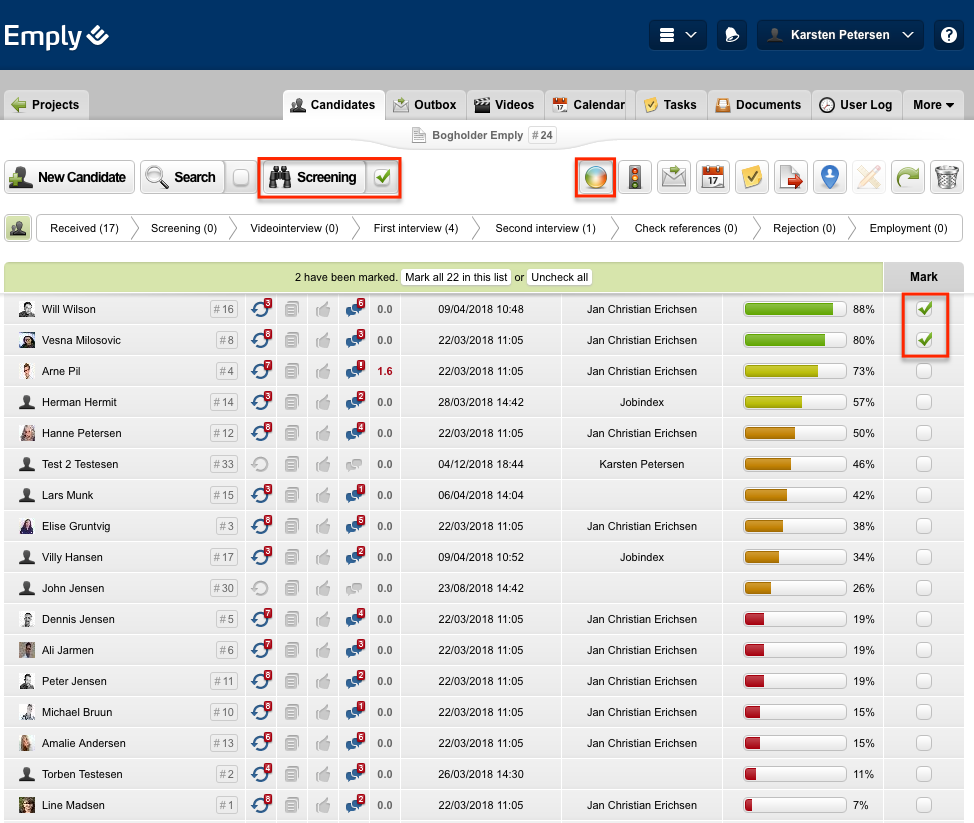Click the envelope send-mail toolbar icon
The height and width of the screenshot is (823, 974).
[675, 178]
